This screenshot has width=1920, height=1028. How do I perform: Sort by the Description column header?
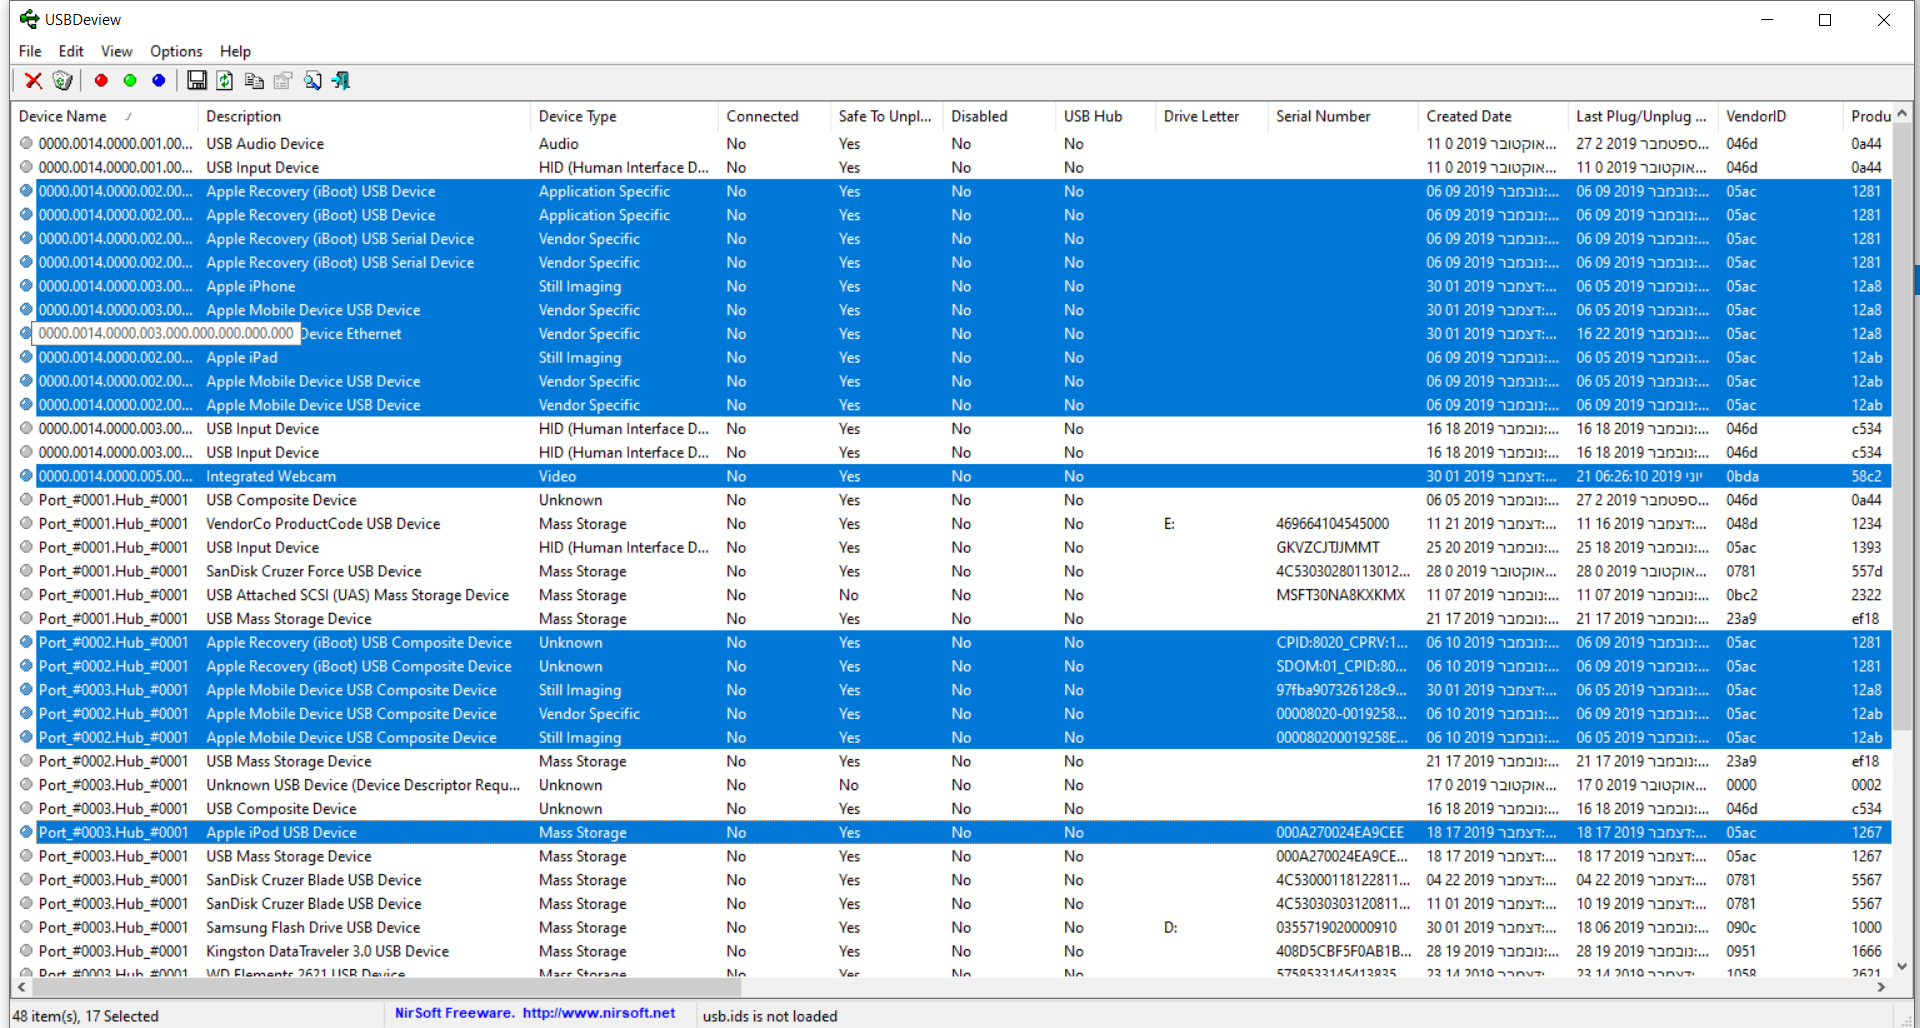364,116
